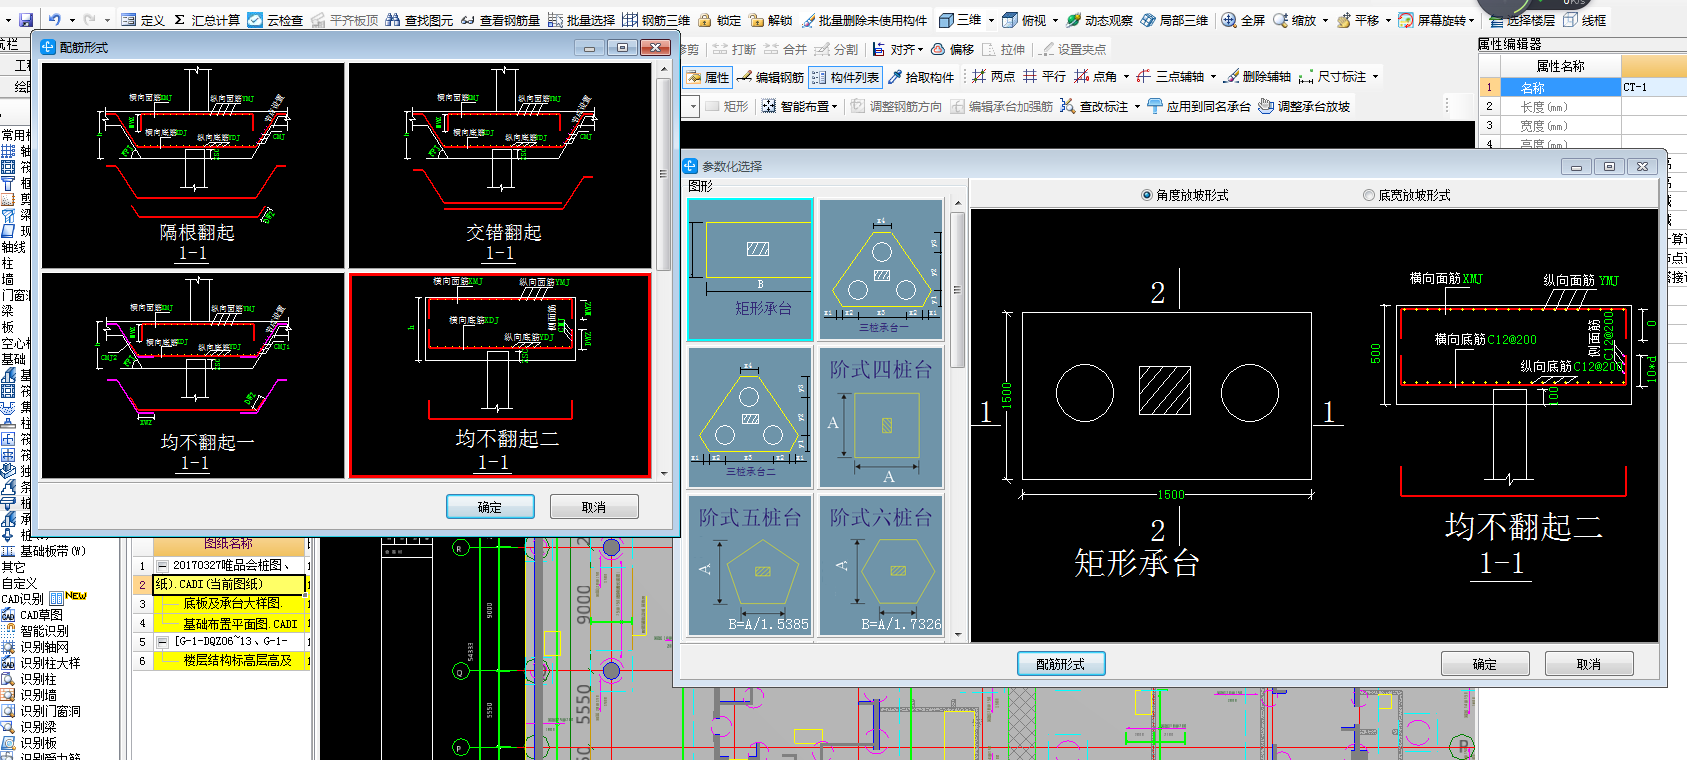Choose 交错翻起 reinforcement form thumbnail
The image size is (1687, 760).
[x=500, y=166]
